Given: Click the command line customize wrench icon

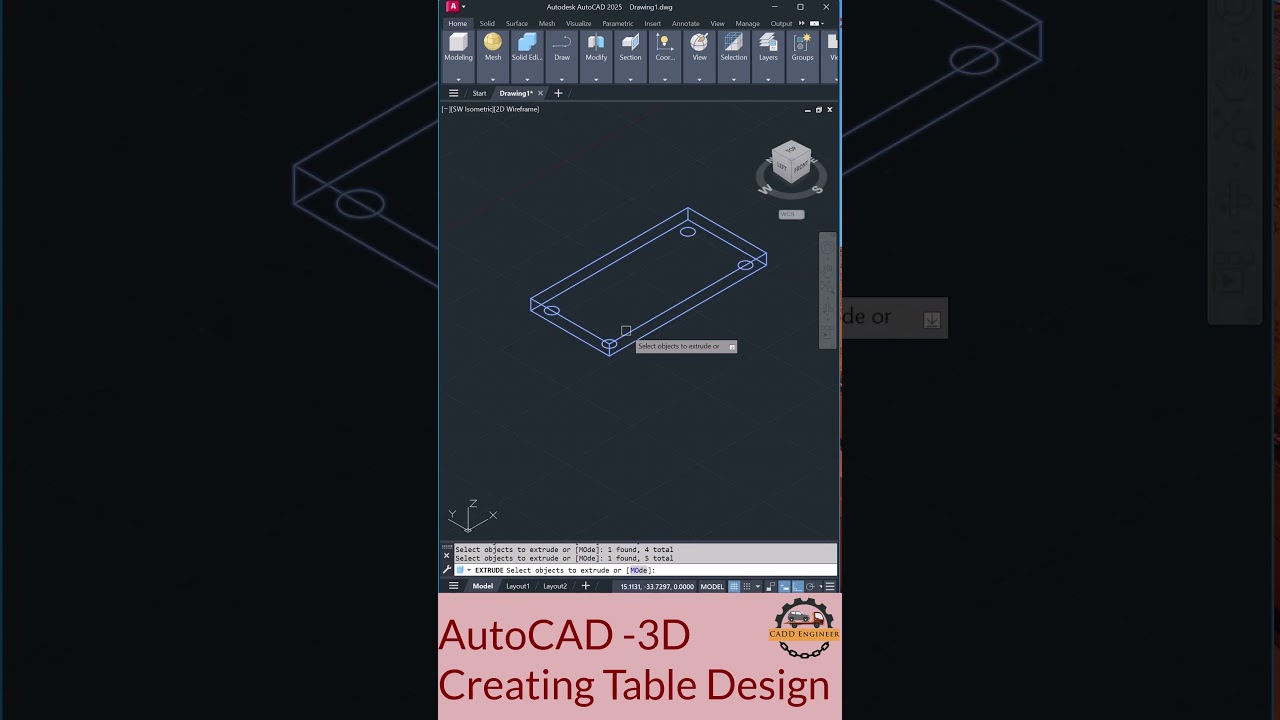Looking at the screenshot, I should (x=447, y=570).
